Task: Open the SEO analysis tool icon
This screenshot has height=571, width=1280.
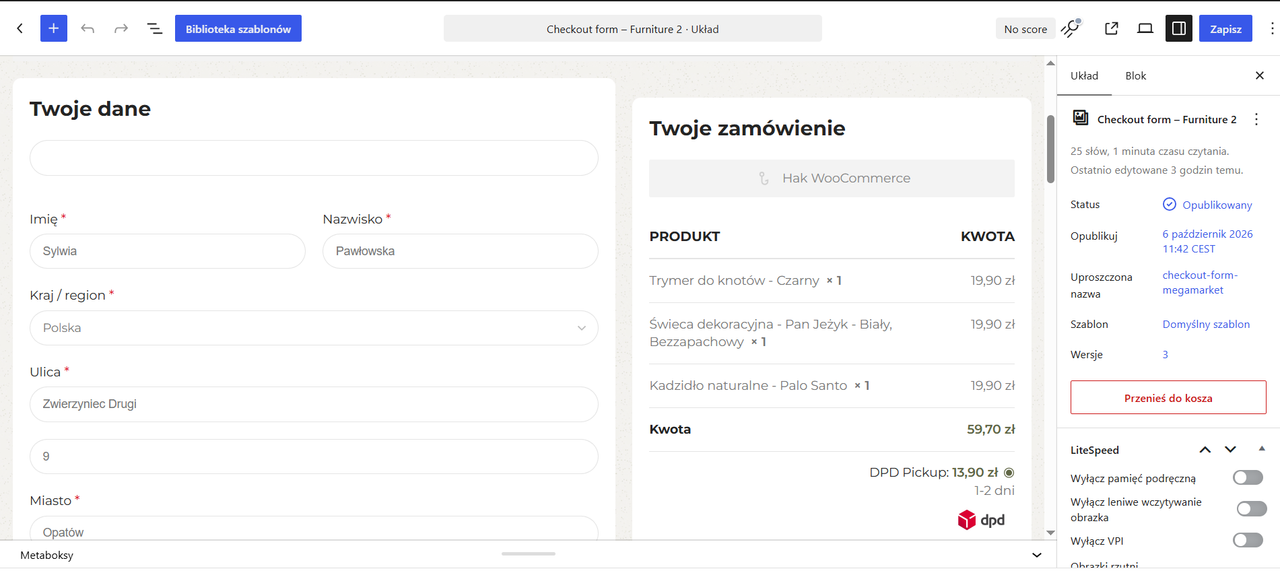Action: click(1071, 29)
